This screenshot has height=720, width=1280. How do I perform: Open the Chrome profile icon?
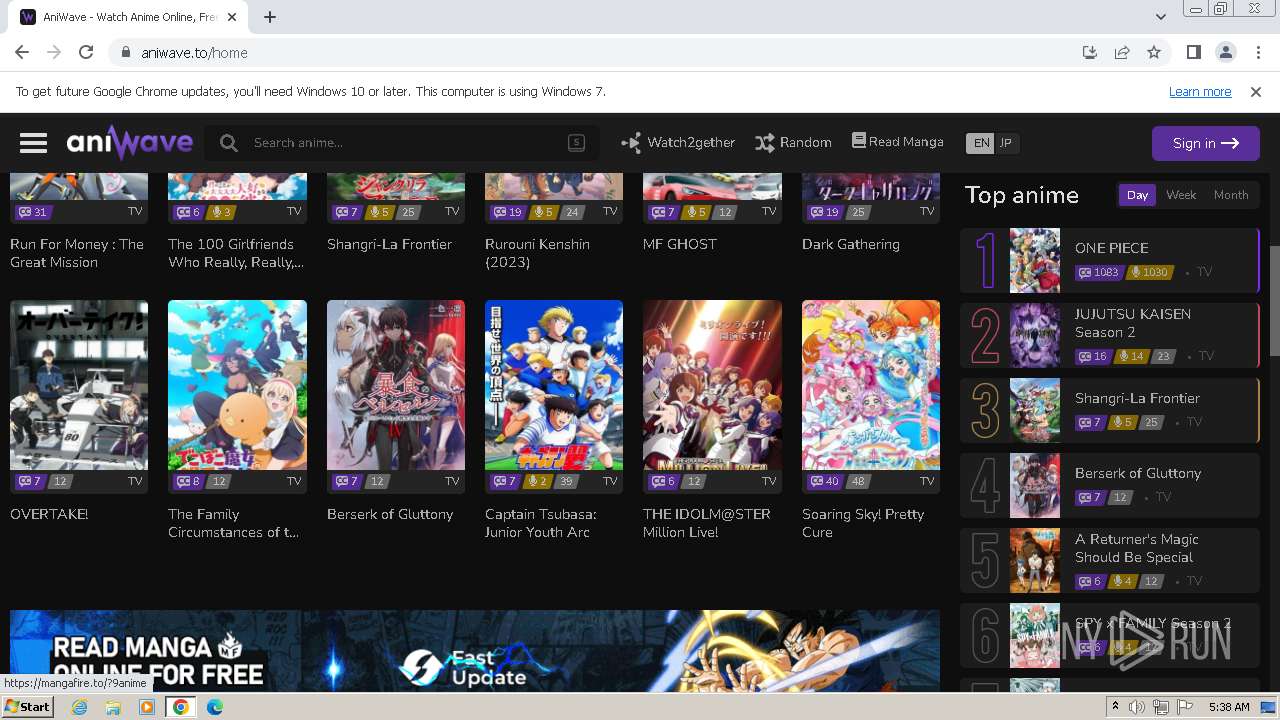click(x=1225, y=53)
